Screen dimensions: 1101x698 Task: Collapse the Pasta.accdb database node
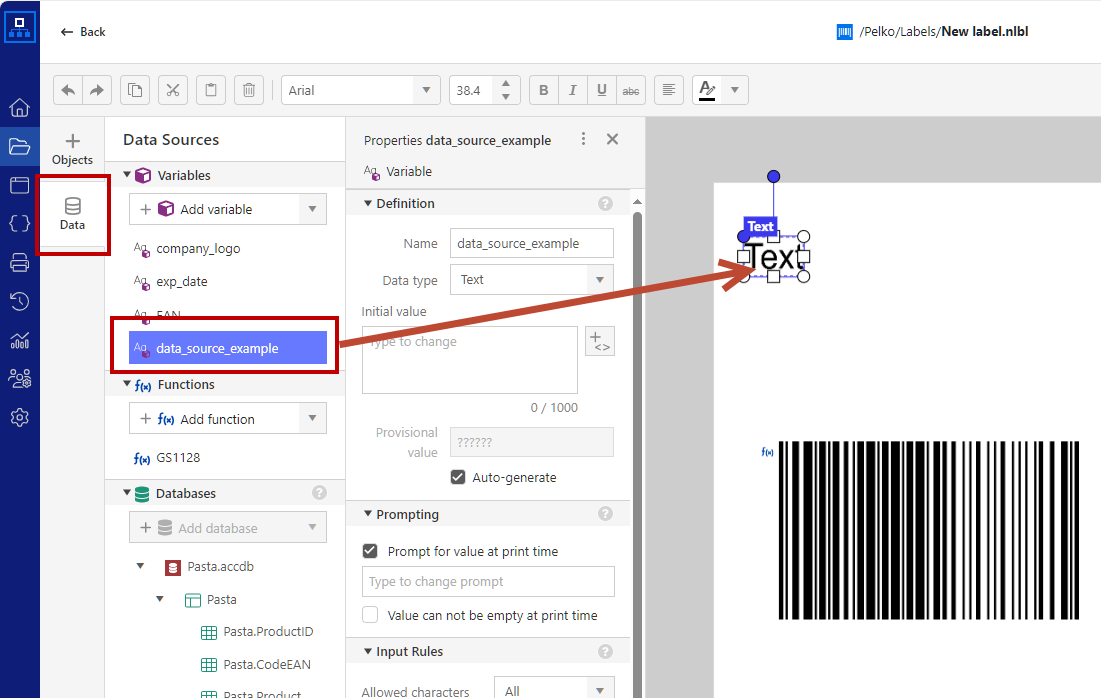click(140, 567)
